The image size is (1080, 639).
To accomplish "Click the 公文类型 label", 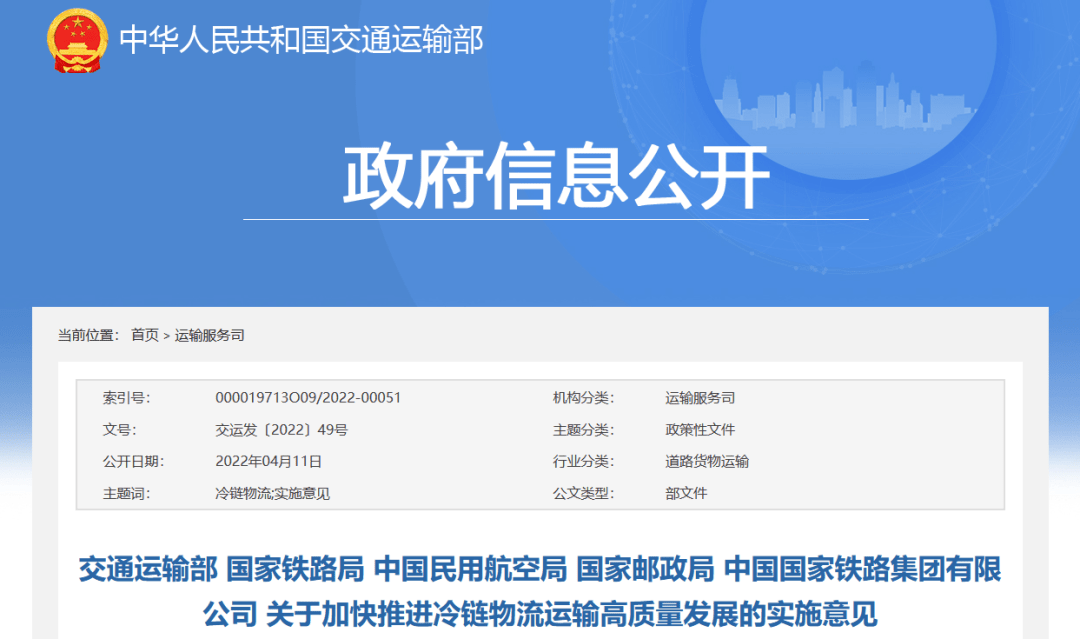I will (x=583, y=494).
